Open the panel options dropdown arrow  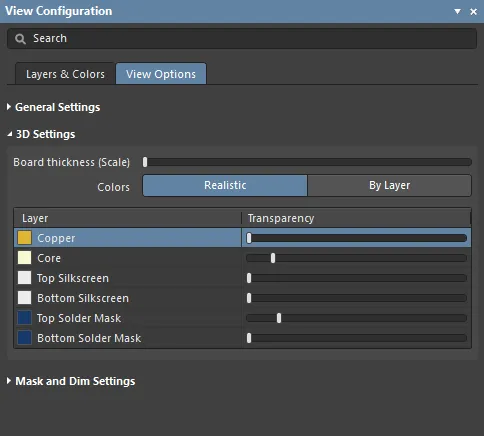point(457,12)
